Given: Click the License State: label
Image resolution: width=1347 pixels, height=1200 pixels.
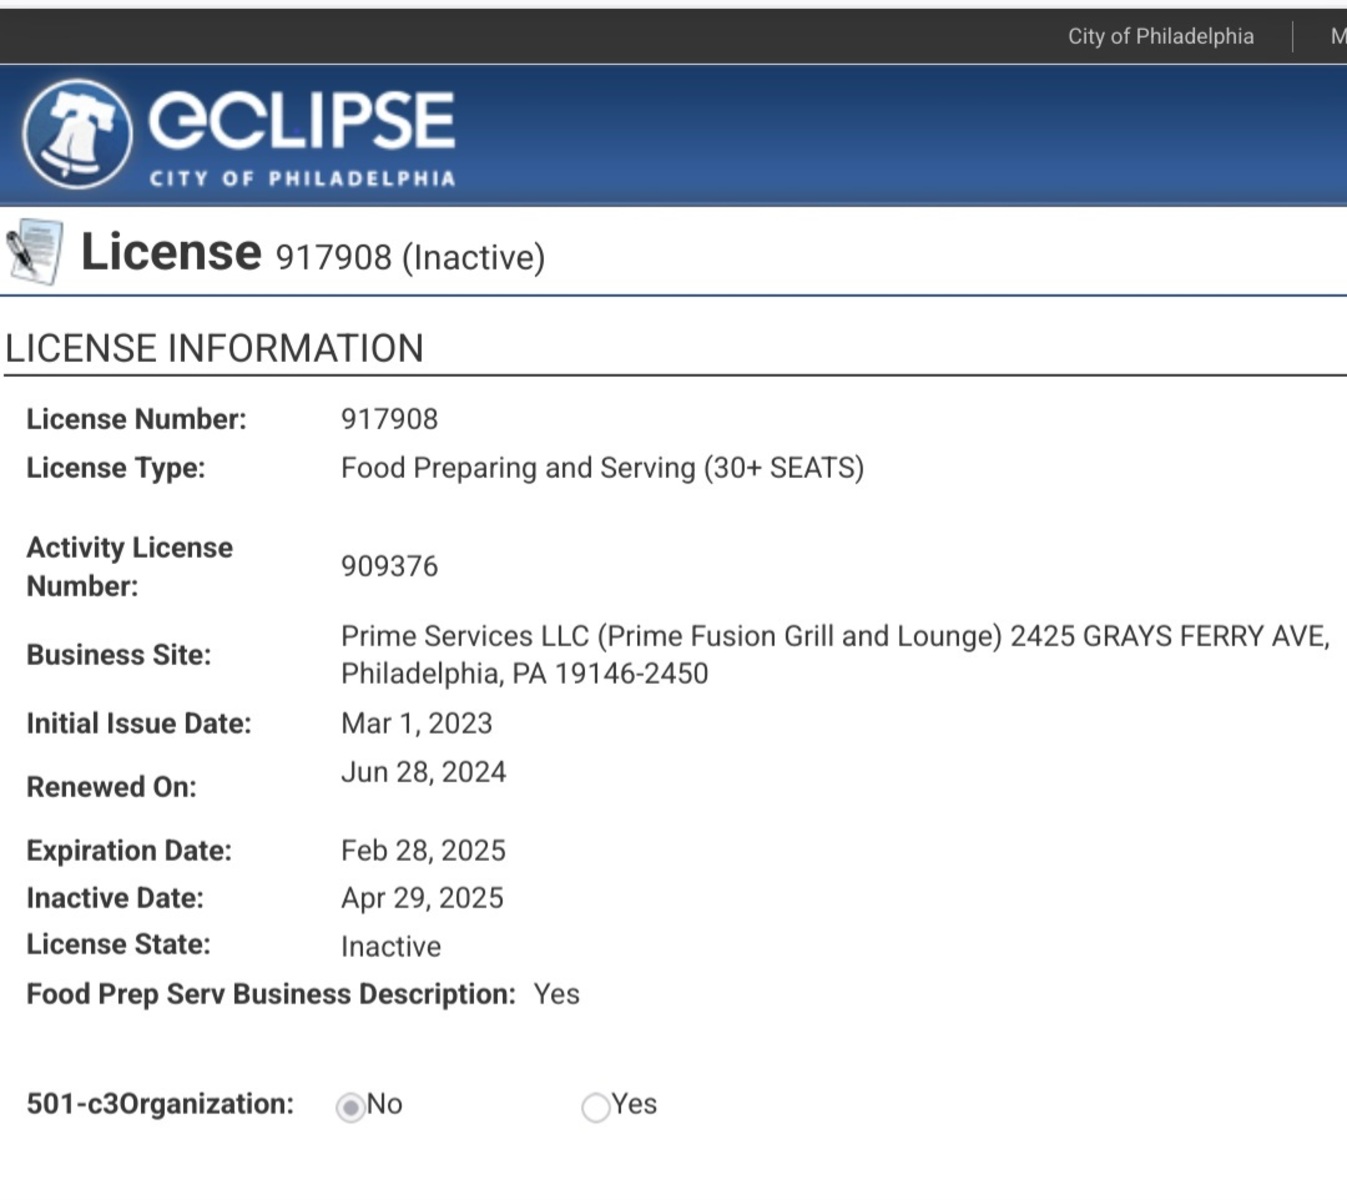Looking at the screenshot, I should (118, 944).
